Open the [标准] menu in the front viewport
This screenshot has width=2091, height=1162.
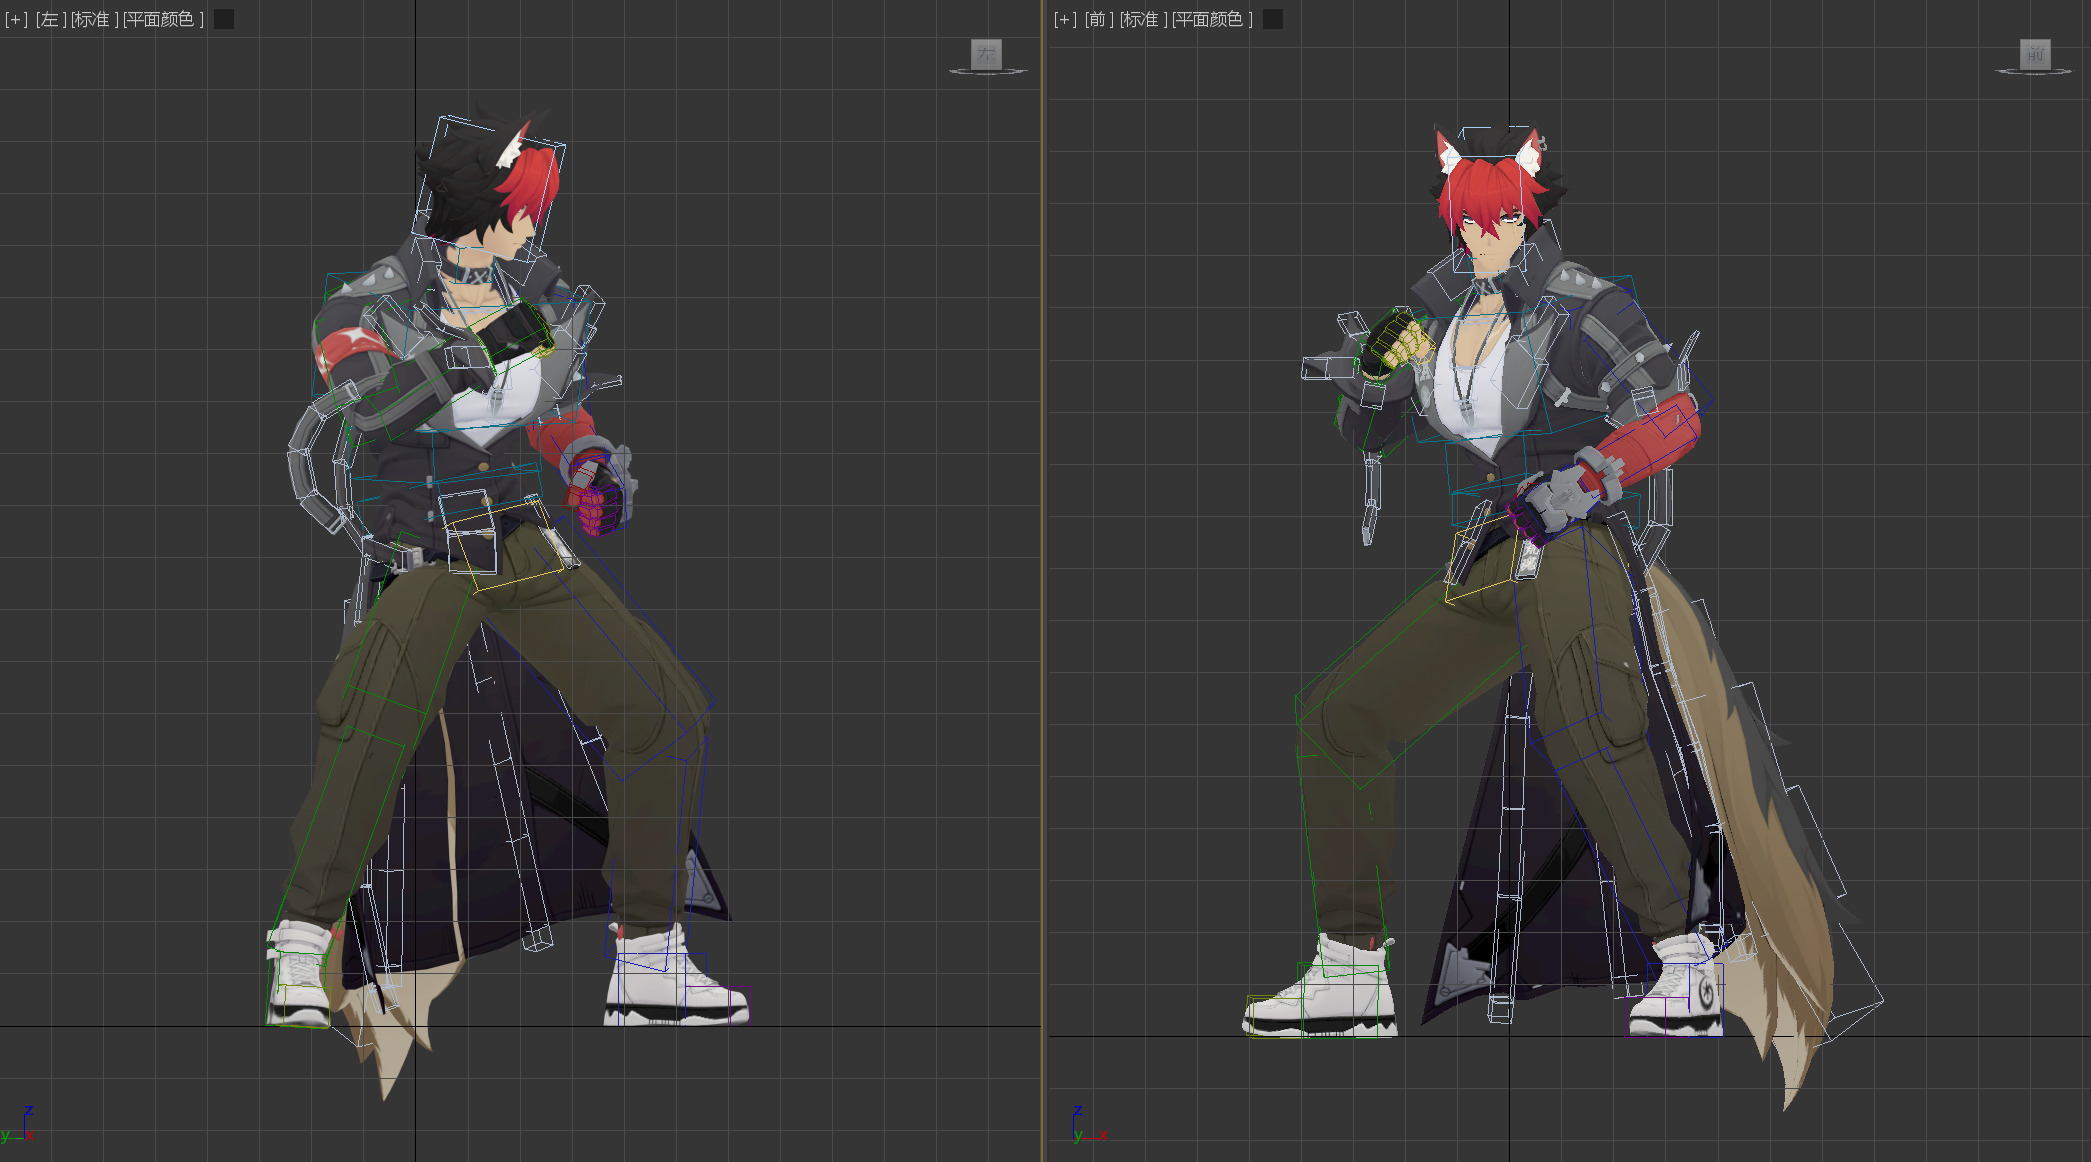[1143, 19]
